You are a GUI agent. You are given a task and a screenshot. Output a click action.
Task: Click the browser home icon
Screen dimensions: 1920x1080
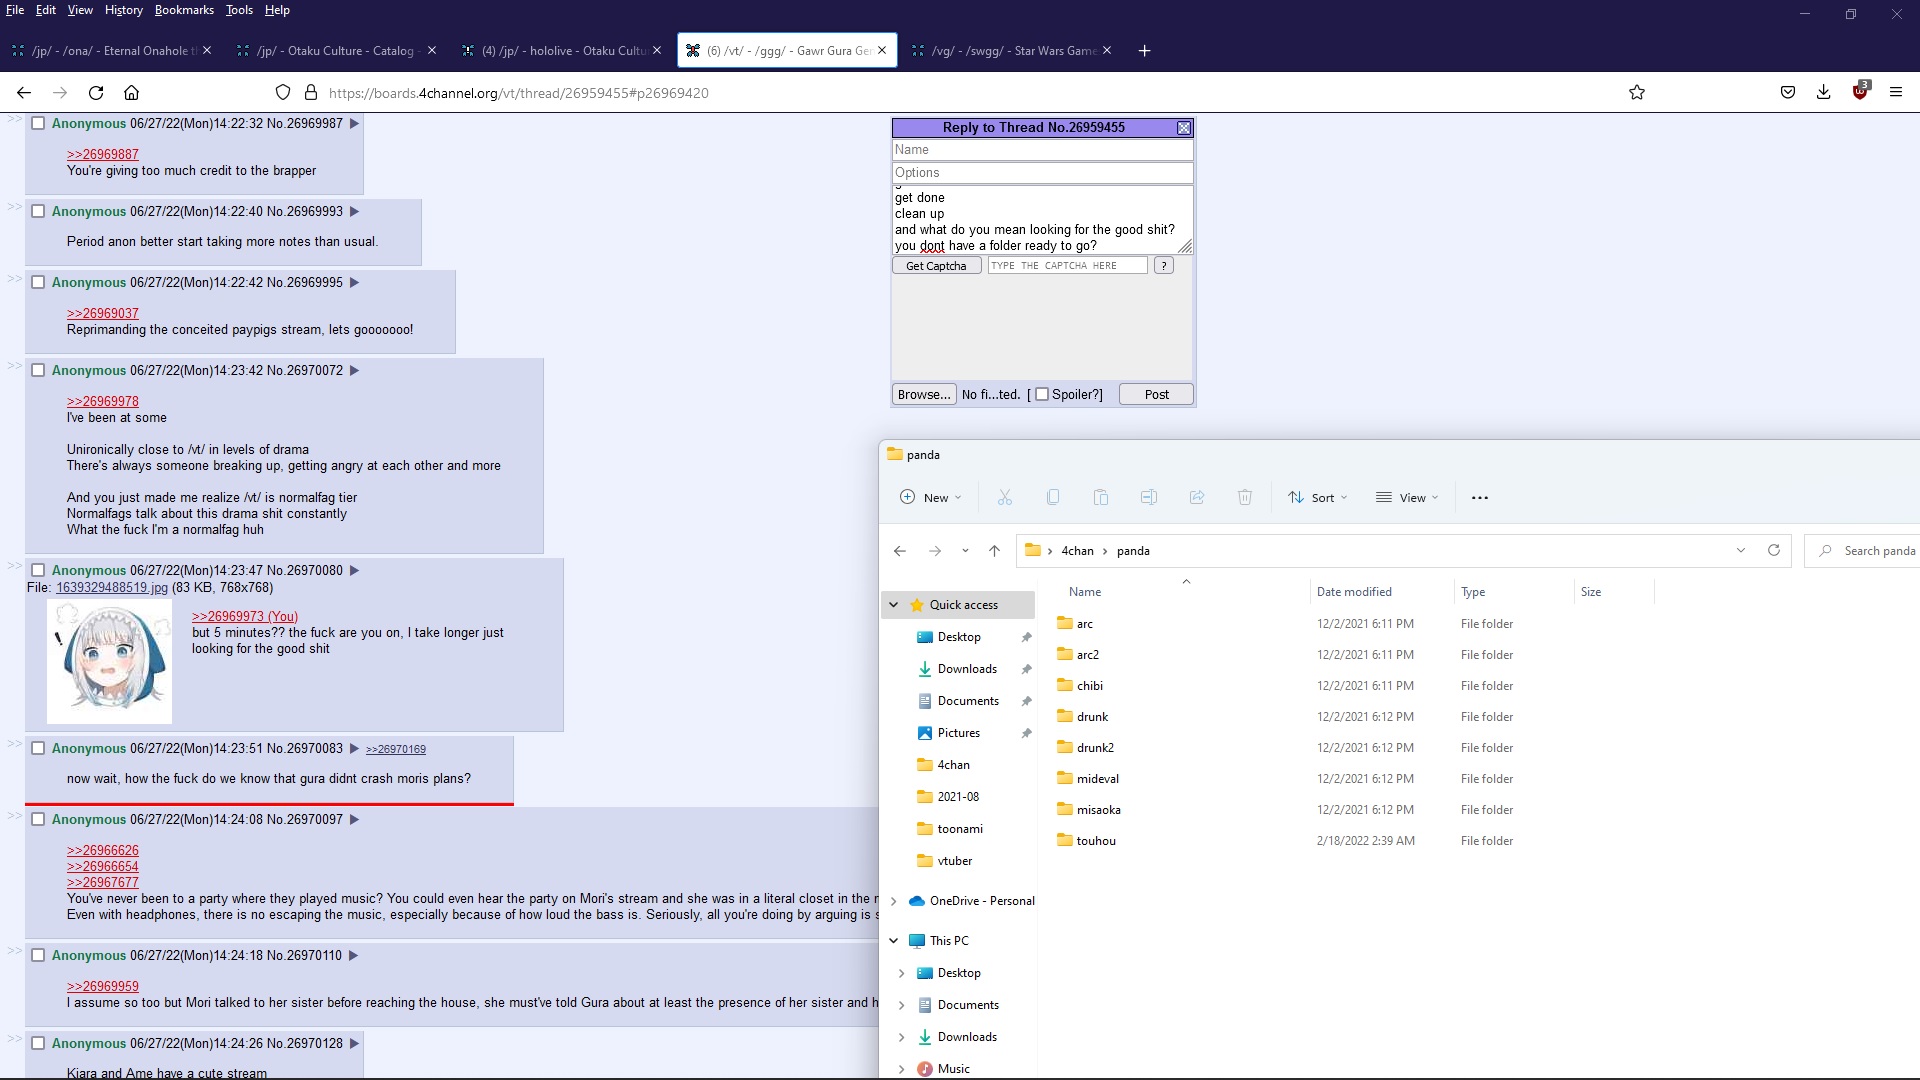131,93
